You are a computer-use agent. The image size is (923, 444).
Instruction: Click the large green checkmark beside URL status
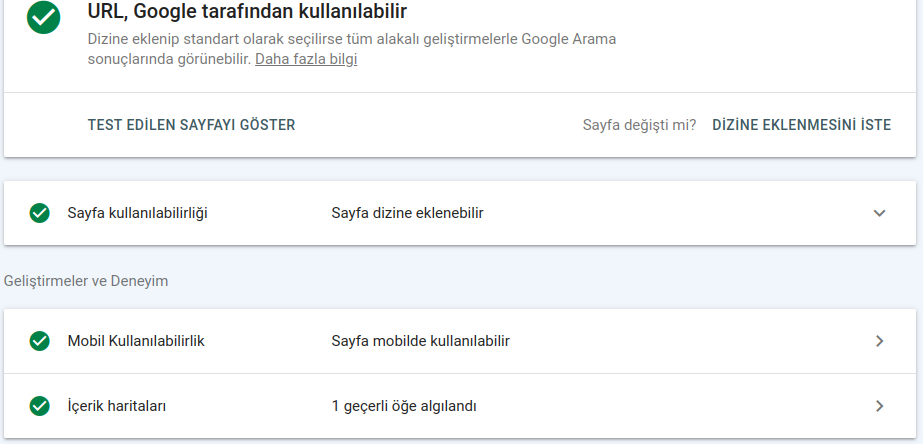[44, 17]
